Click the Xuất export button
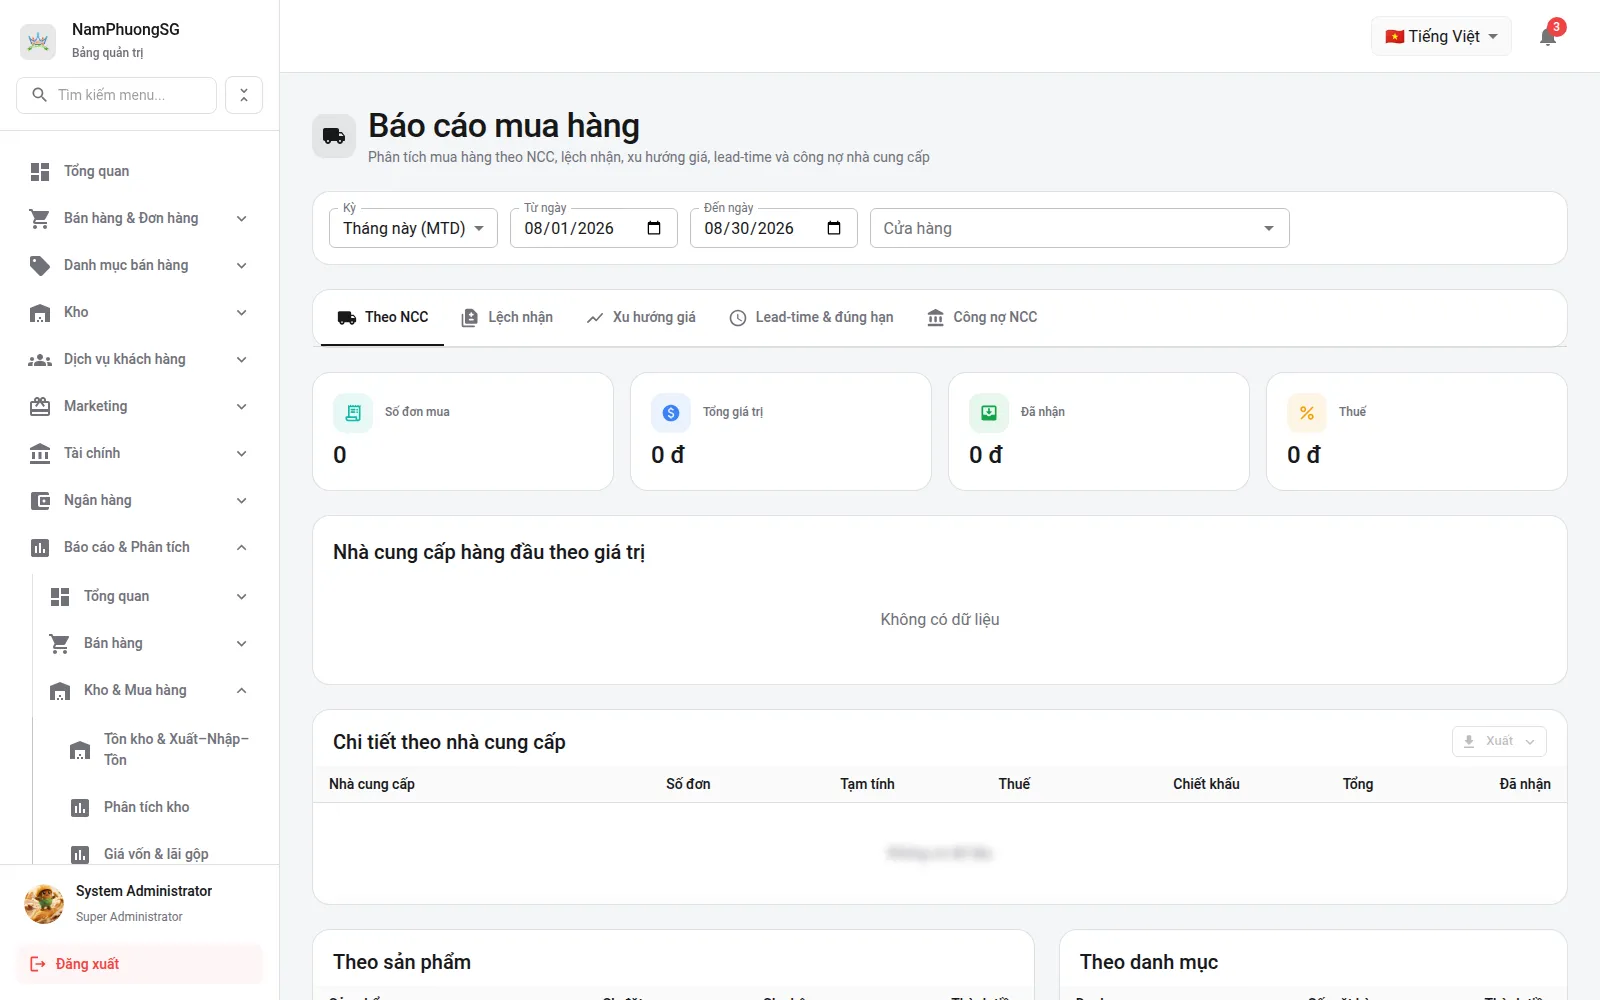1600x1000 pixels. click(x=1499, y=741)
